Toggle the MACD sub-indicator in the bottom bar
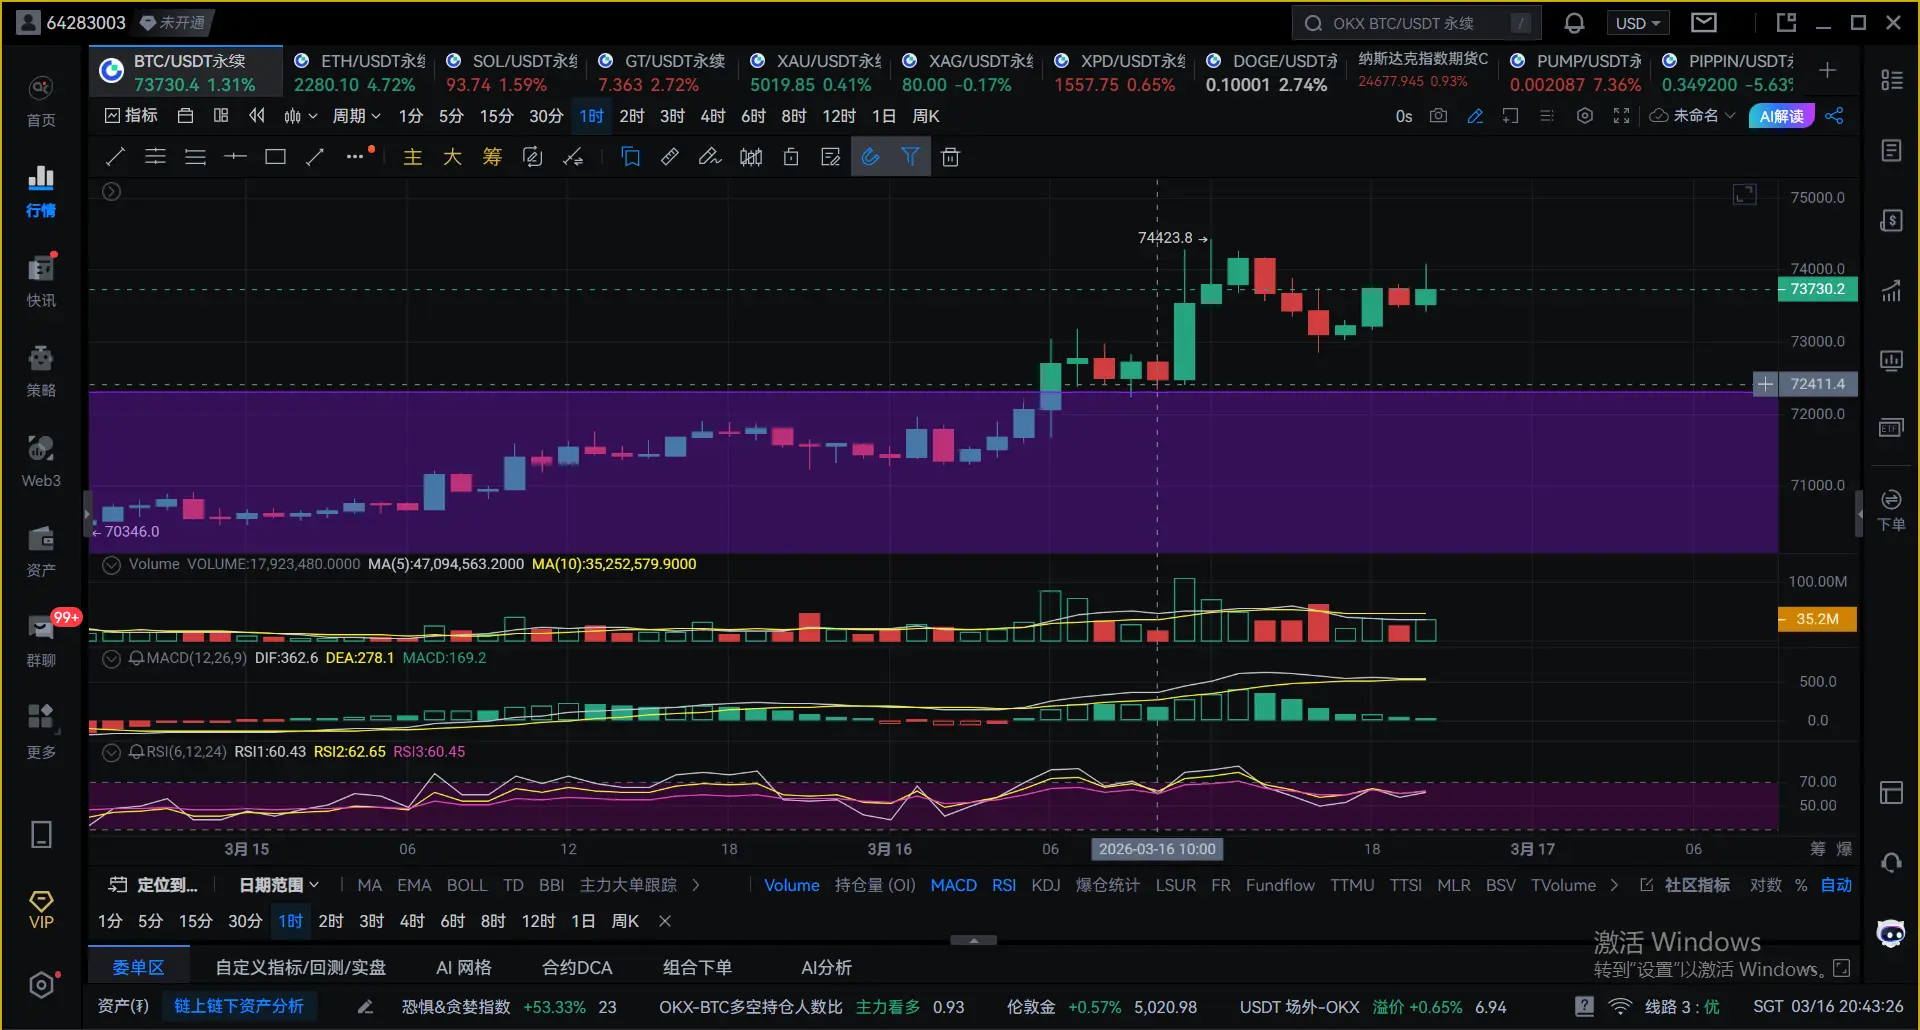This screenshot has width=1920, height=1030. 953,885
